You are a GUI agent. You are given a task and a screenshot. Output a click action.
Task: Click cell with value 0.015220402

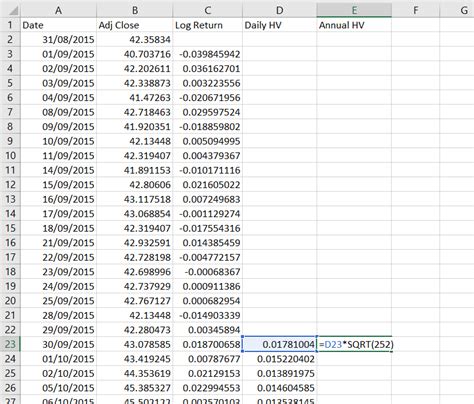(x=279, y=358)
